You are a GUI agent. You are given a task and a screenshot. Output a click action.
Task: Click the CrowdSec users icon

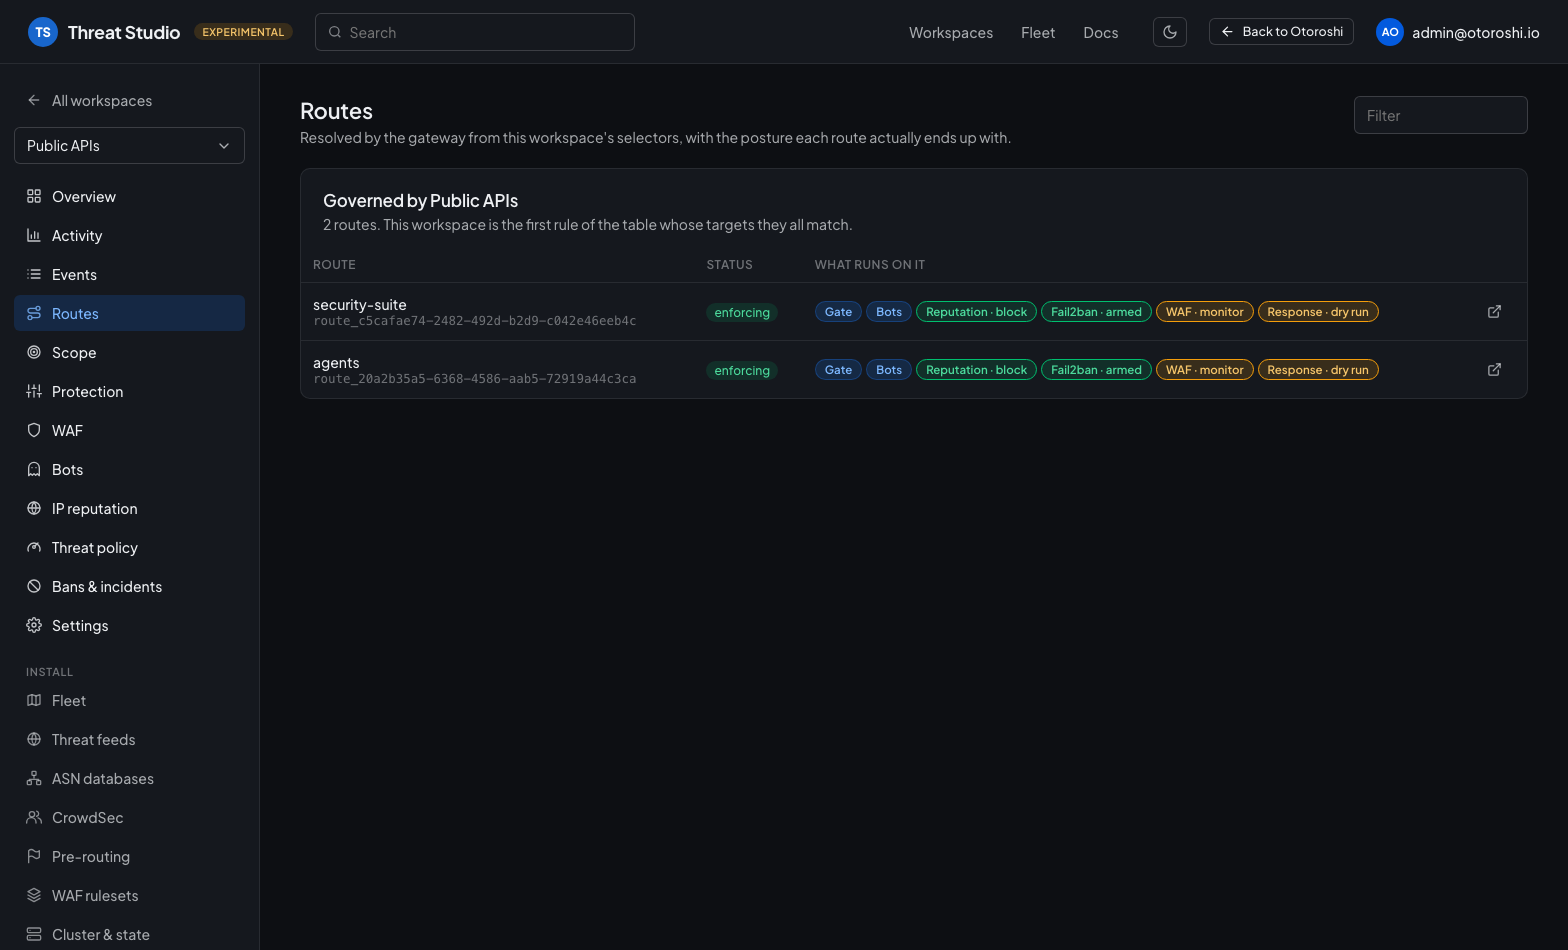(34, 818)
